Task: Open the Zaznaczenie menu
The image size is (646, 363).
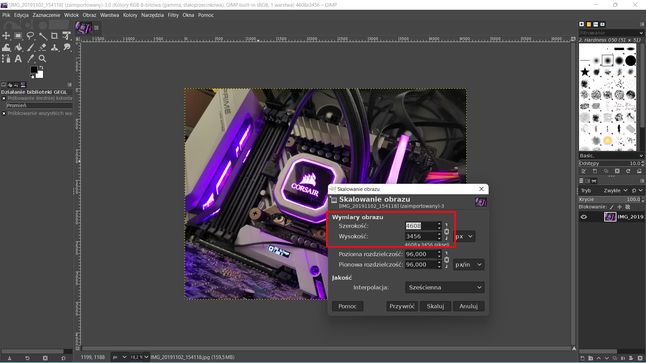Action: tap(46, 15)
